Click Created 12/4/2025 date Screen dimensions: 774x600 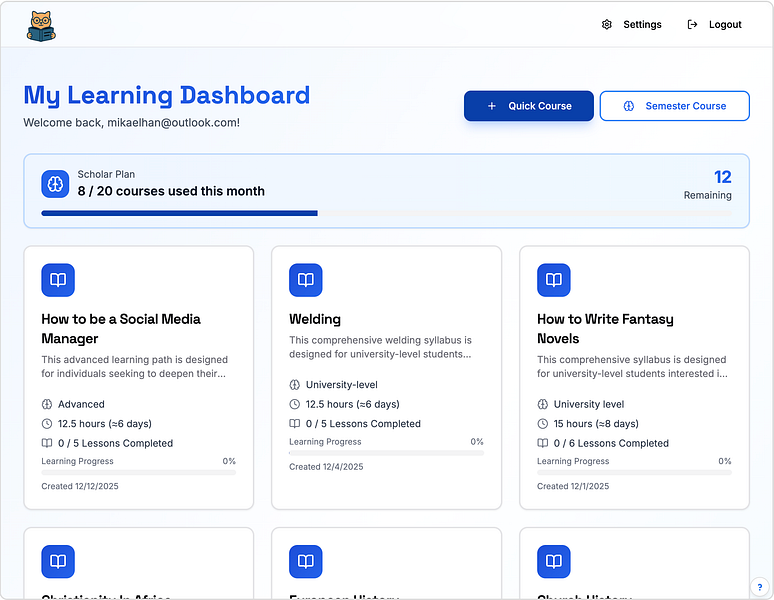(326, 467)
